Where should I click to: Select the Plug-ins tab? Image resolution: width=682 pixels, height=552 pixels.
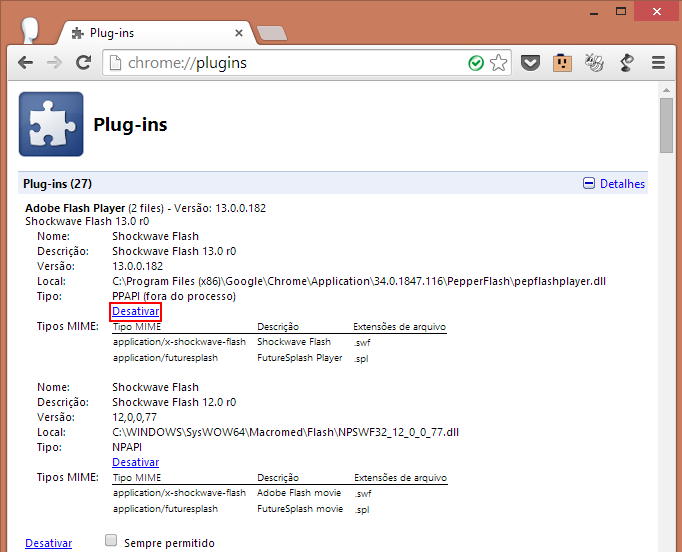click(x=156, y=33)
